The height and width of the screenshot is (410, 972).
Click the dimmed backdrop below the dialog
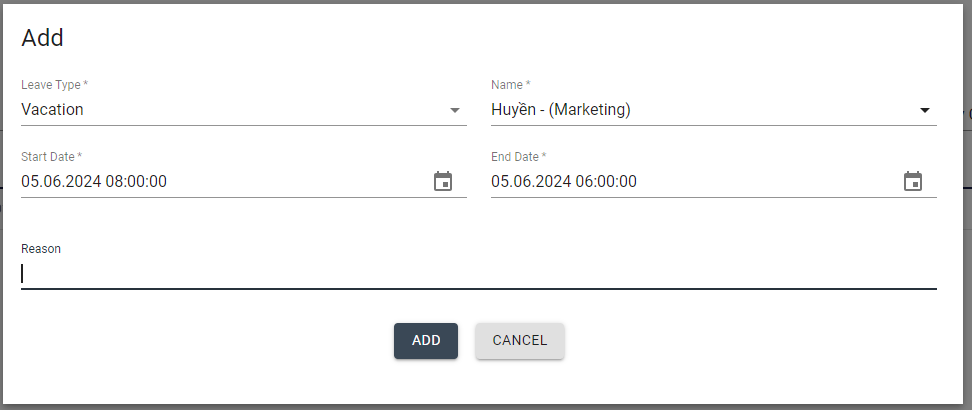pos(486,407)
